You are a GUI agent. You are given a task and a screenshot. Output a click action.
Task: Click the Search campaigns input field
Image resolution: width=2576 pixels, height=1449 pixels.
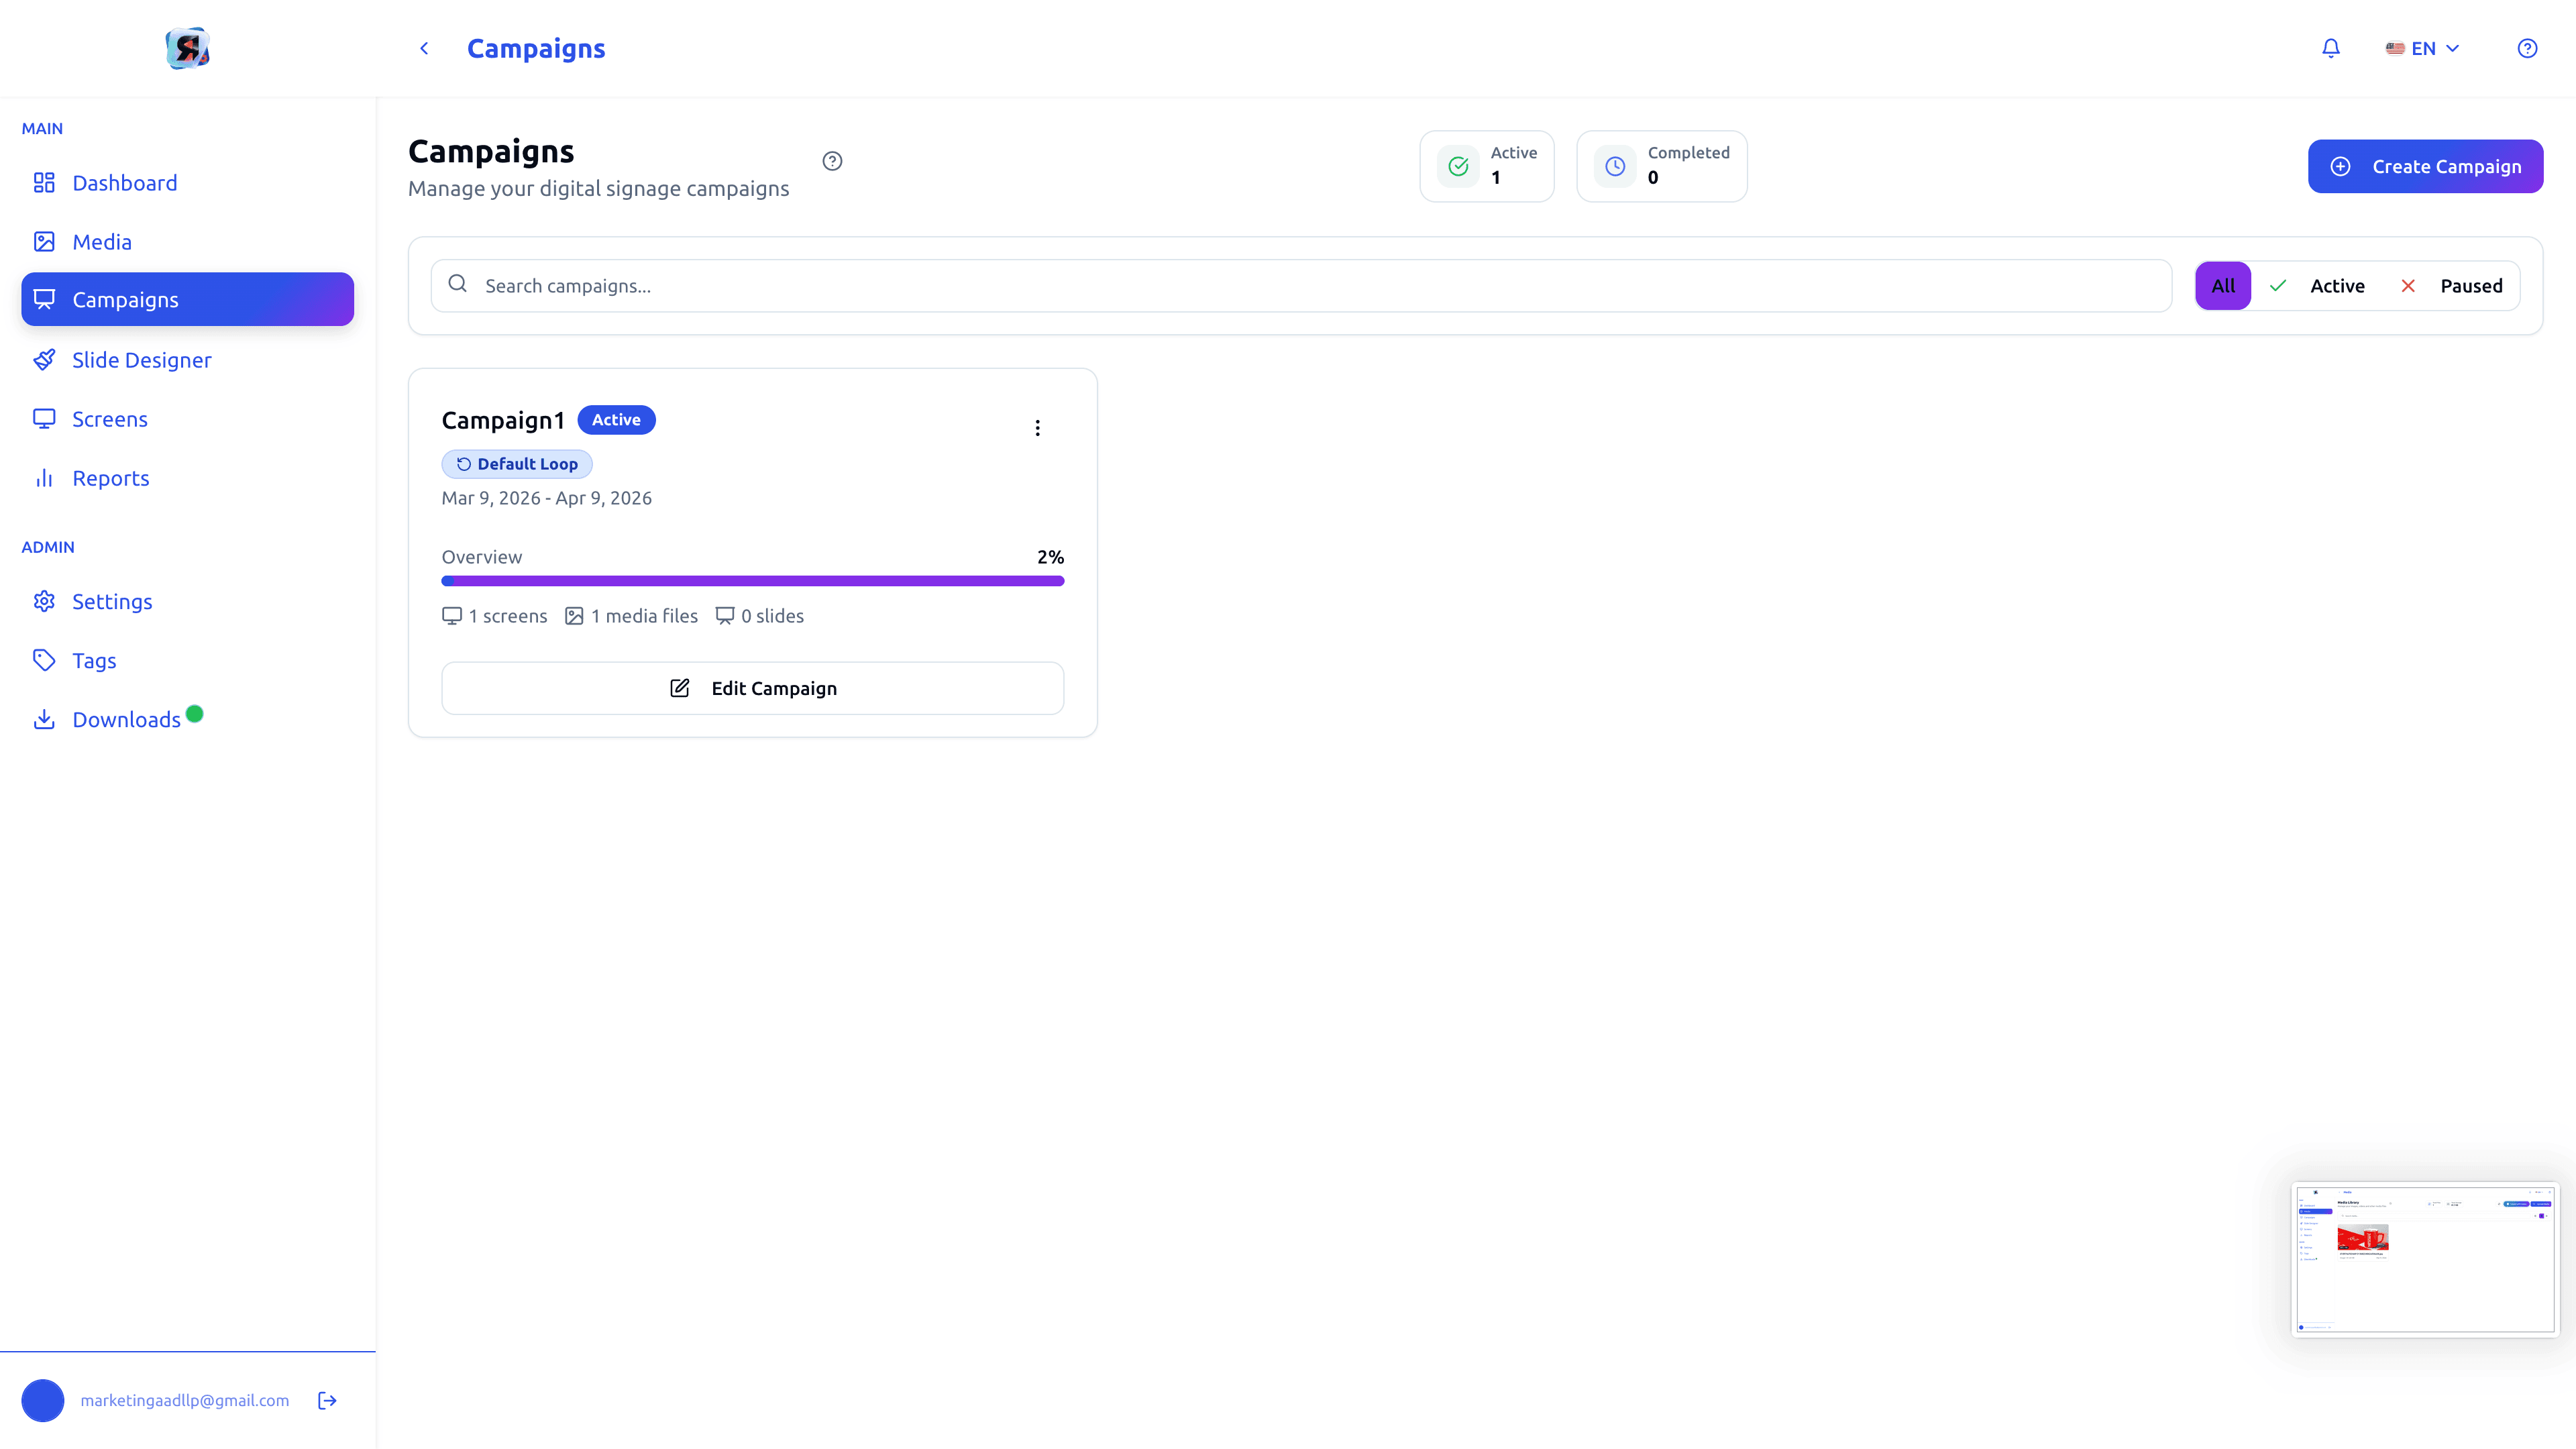(x=1300, y=286)
